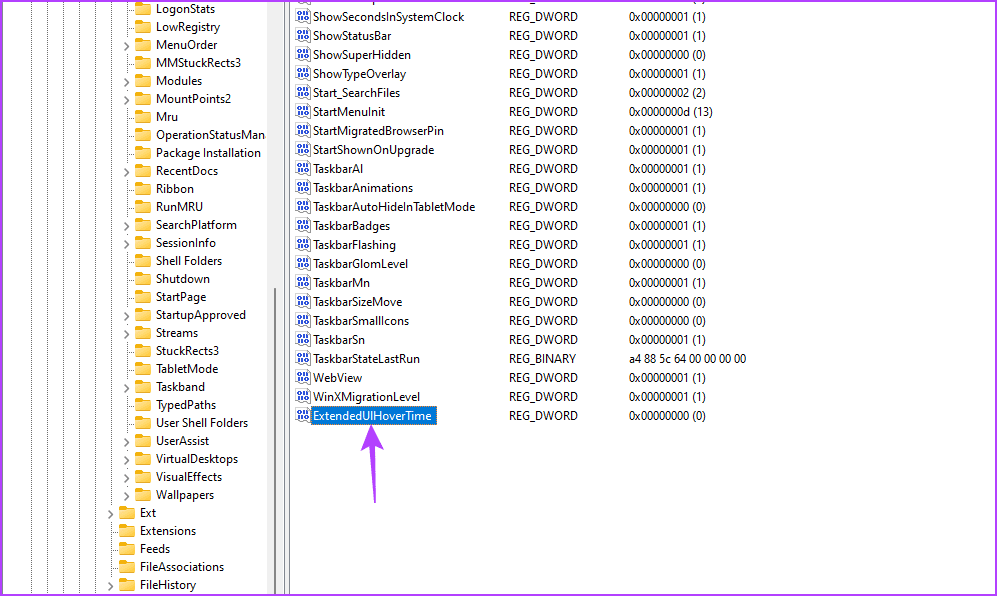
Task: Select the StartMigratedBrowserPin value name
Action: [378, 131]
